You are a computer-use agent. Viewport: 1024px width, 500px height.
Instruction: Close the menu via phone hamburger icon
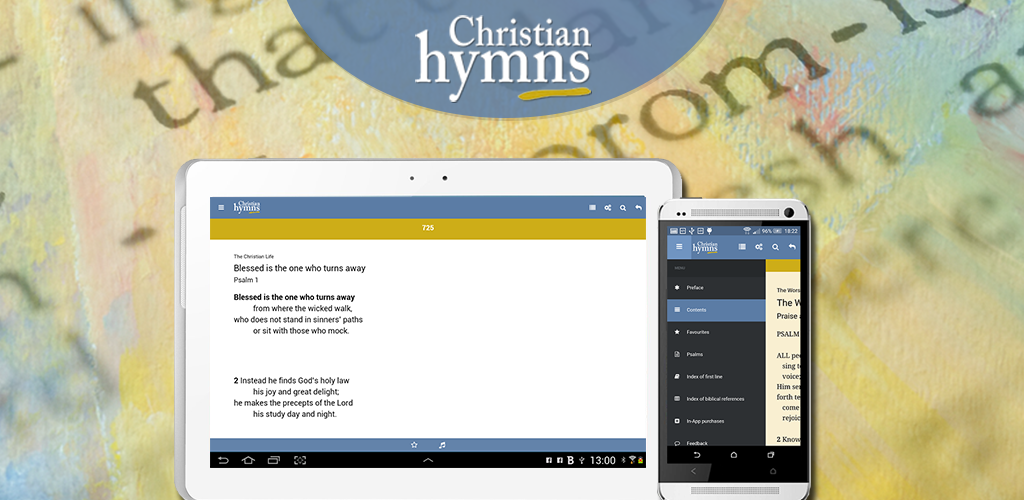pos(679,247)
